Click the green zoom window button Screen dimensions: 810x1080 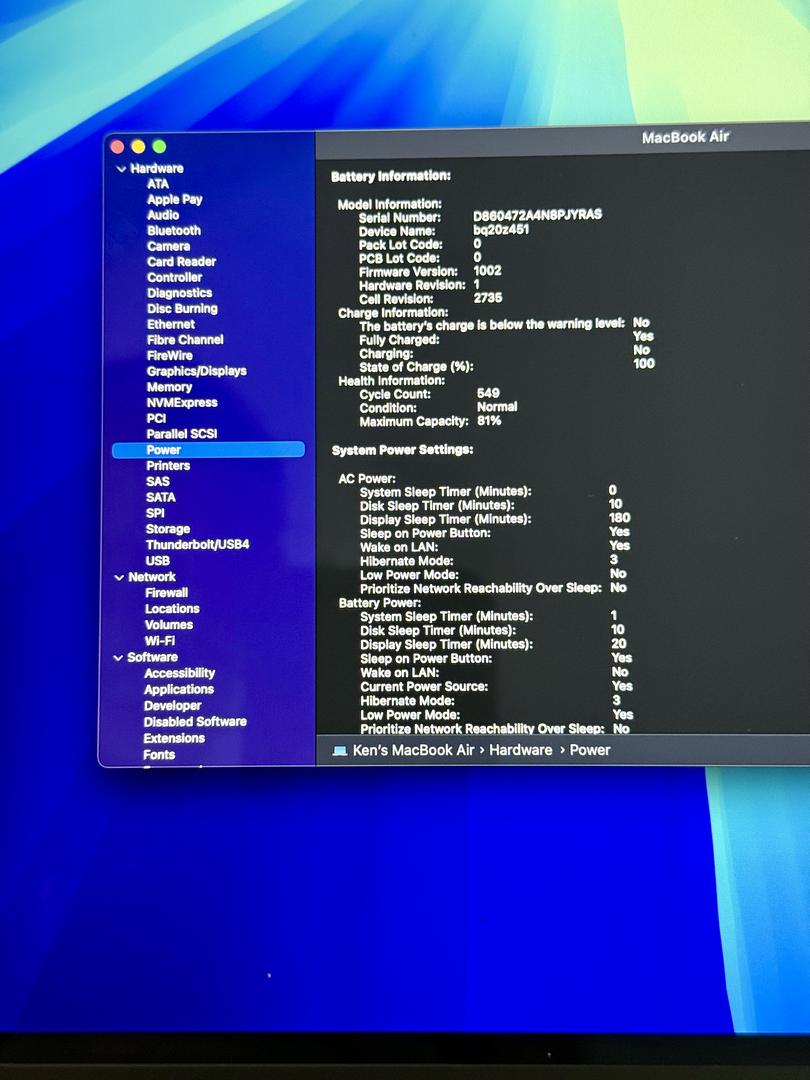pyautogui.click(x=159, y=147)
